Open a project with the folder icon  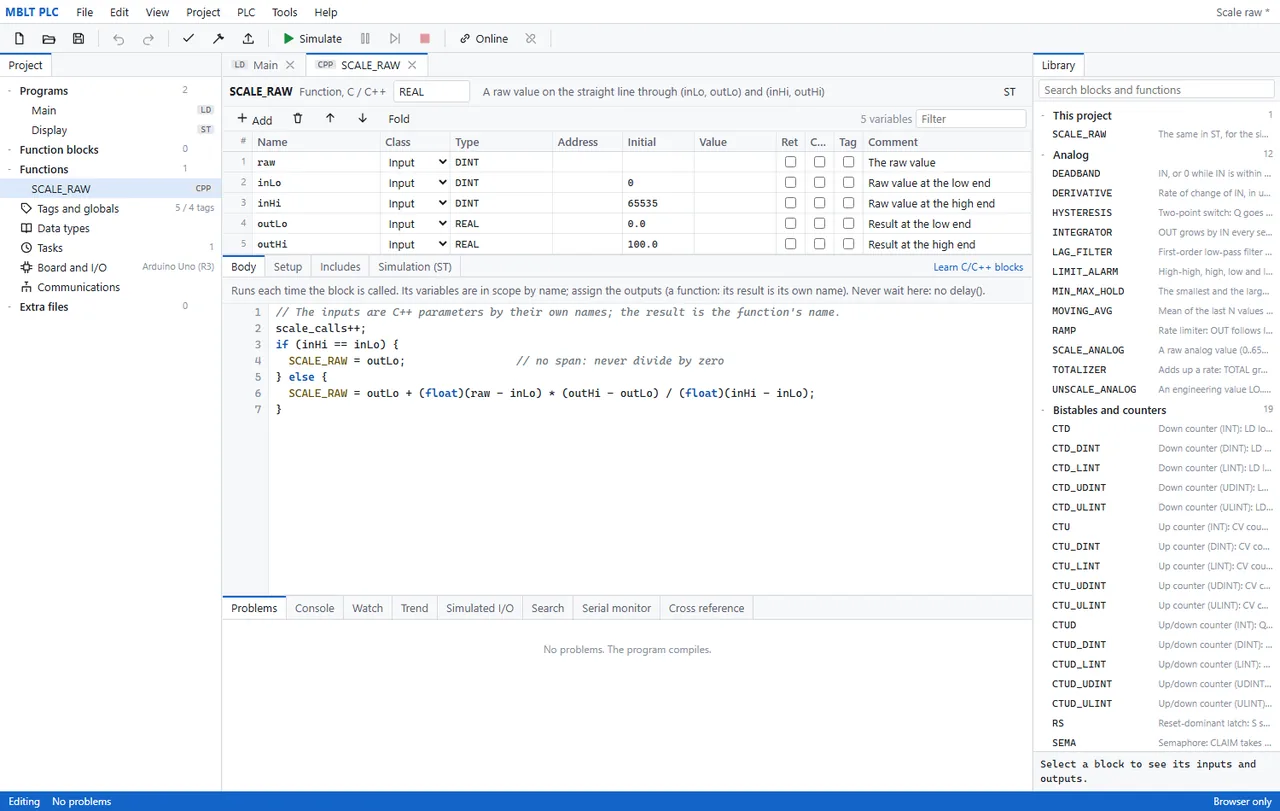[49, 39]
